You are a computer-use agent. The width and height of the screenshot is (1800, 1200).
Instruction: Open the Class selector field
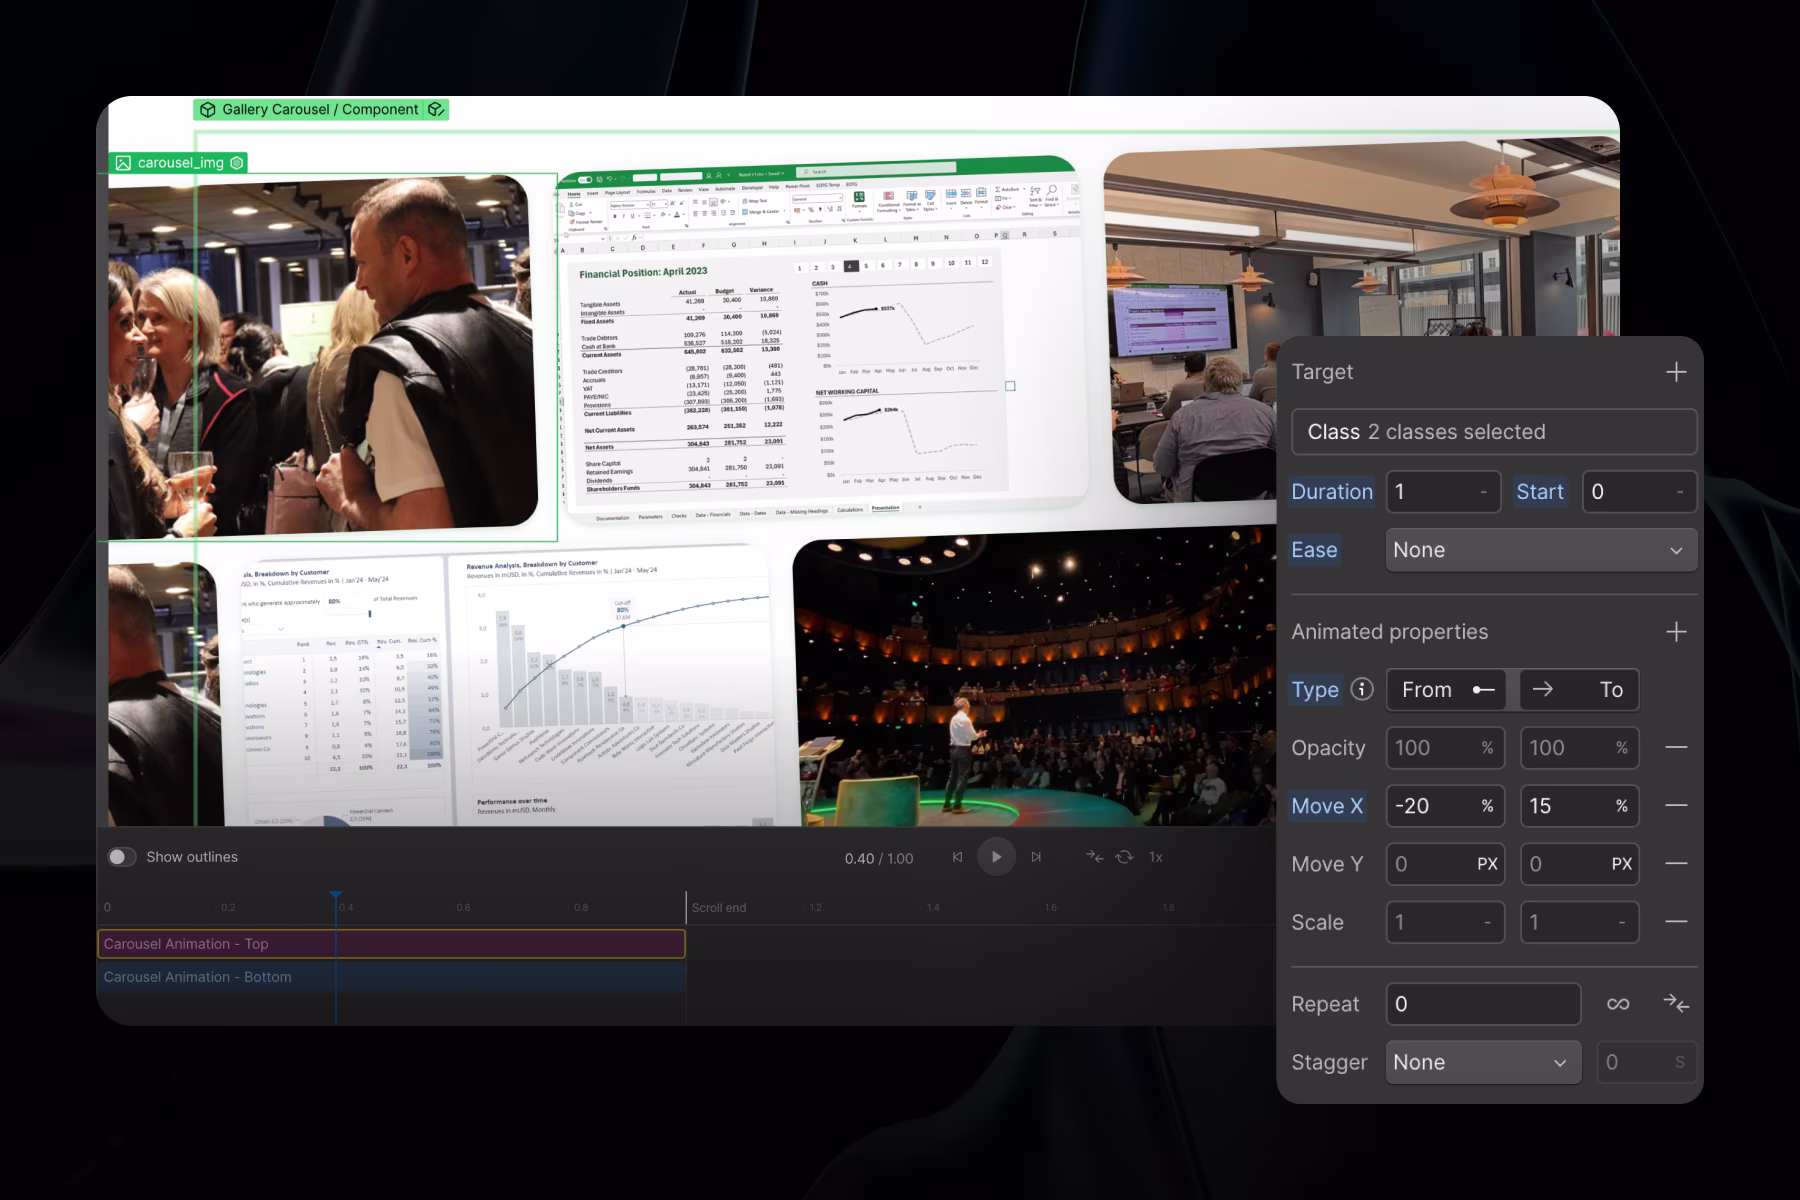coord(1494,432)
